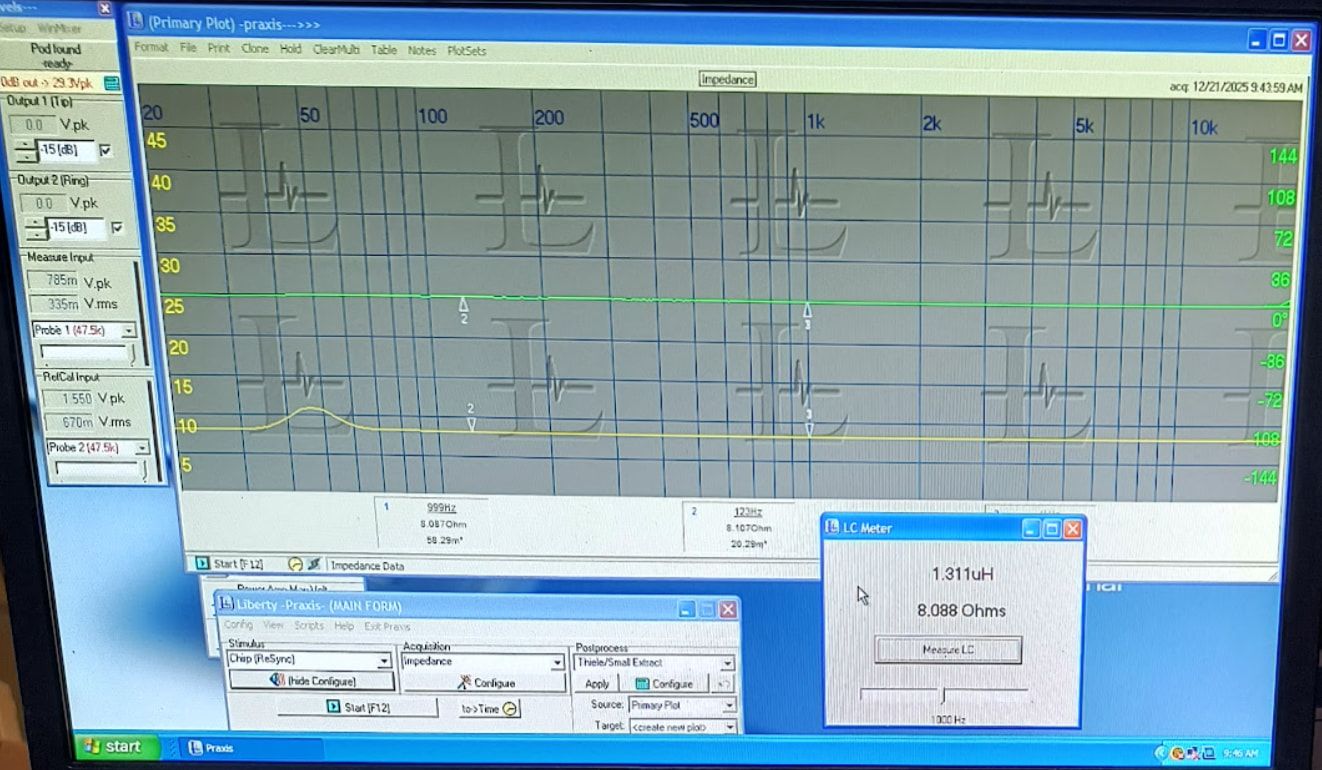
Task: Click the (hide Configure) stimulus button
Action: (x=312, y=681)
